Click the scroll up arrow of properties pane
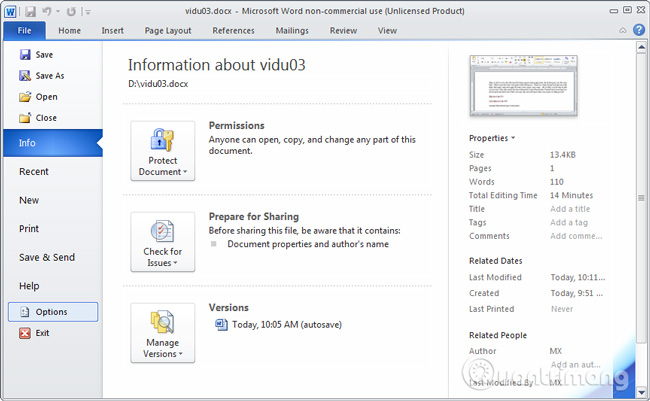This screenshot has width=650, height=401. 641,47
